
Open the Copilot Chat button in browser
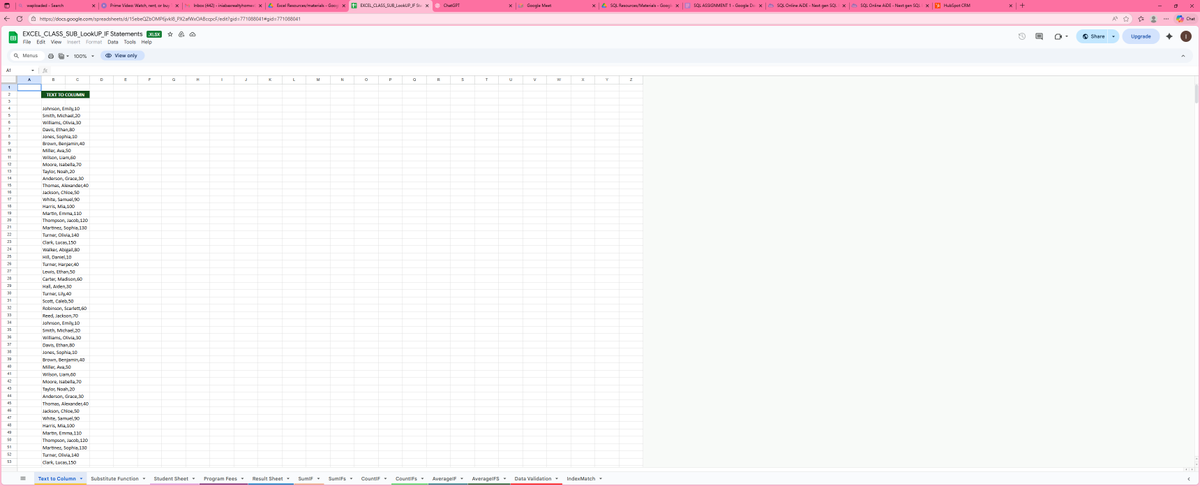(1185, 19)
